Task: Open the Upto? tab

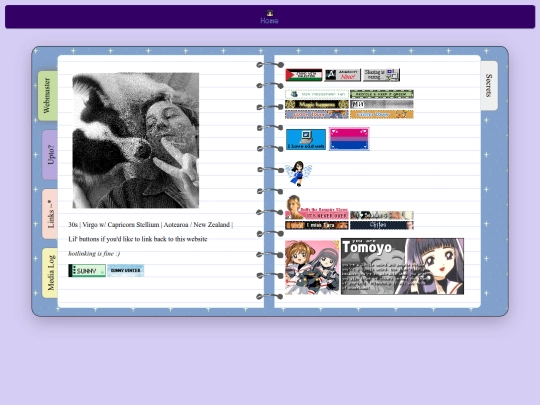Action: tap(50, 155)
